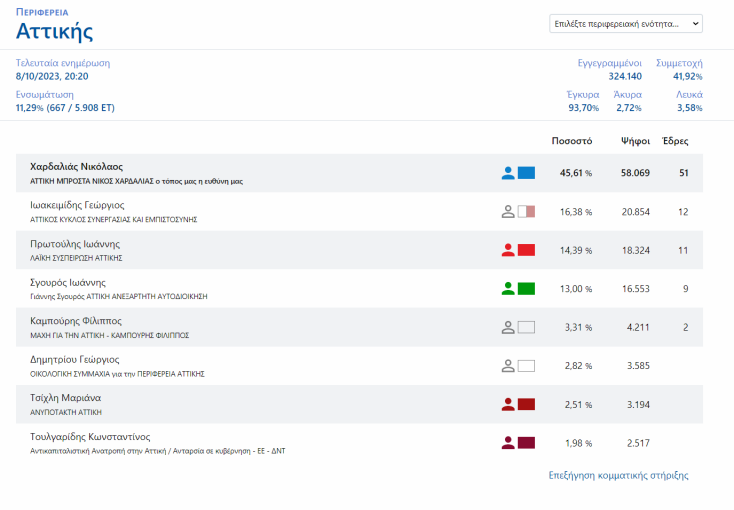
Task: Click the 'Αττικής' region heading
Action: point(55,31)
